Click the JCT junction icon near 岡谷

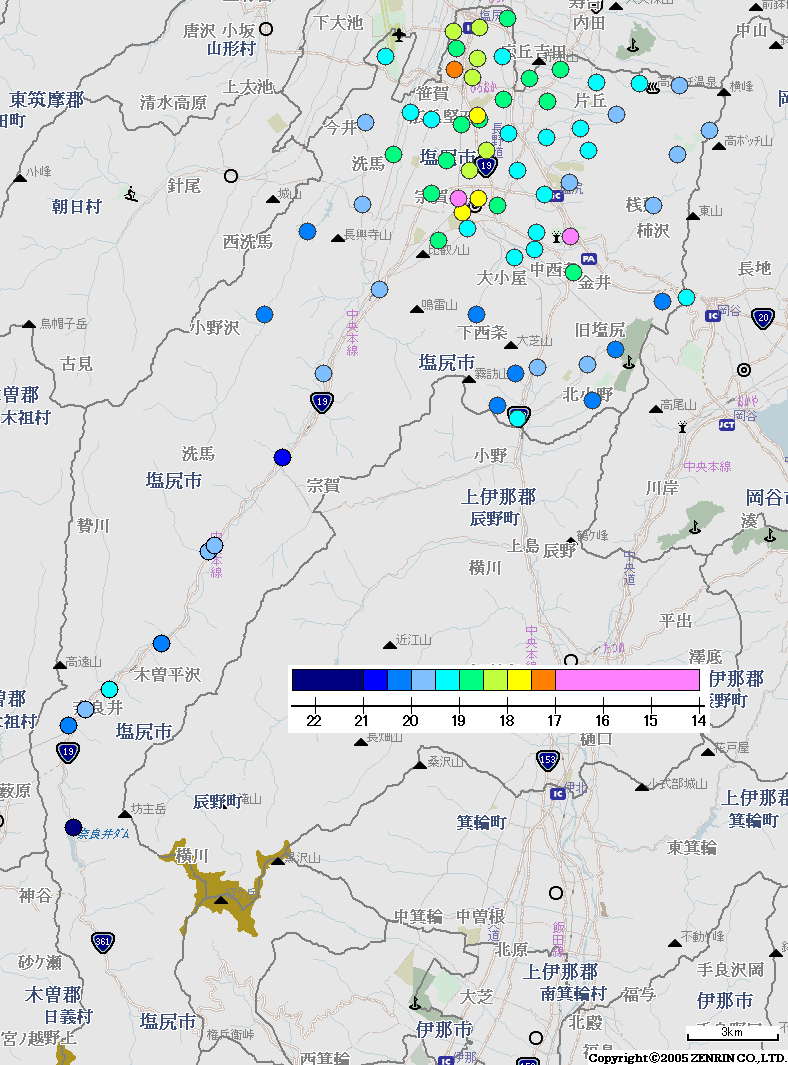point(726,425)
